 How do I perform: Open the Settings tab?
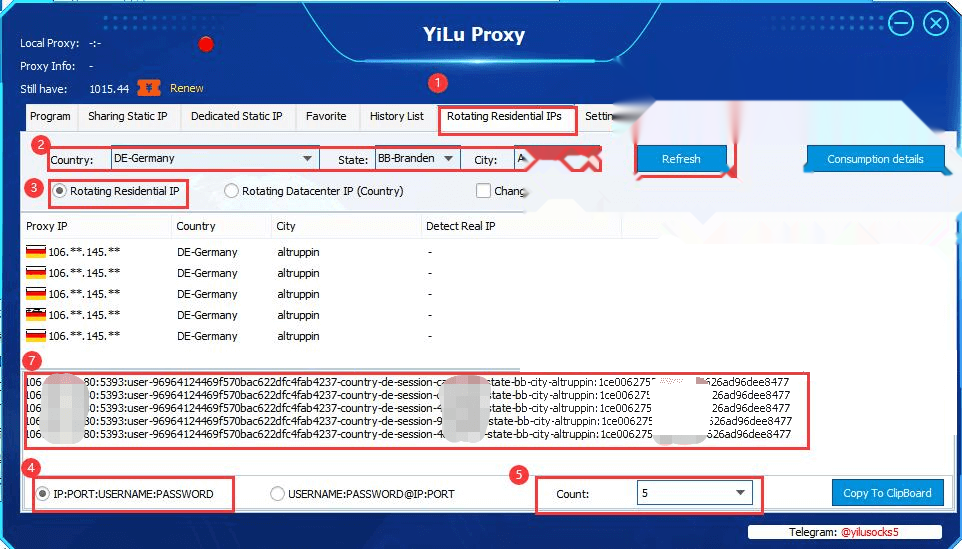(598, 117)
